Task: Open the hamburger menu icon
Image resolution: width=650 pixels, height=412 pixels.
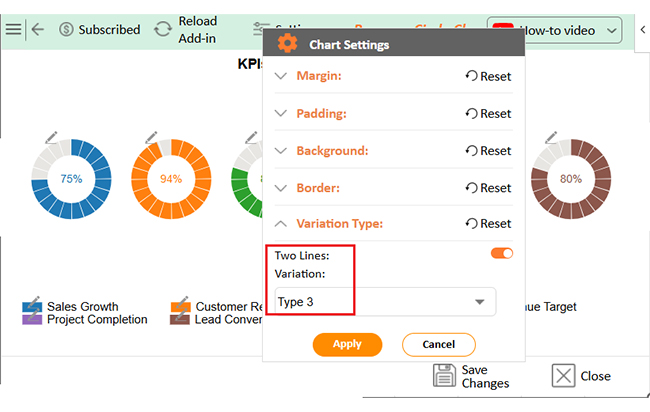Action: point(13,29)
